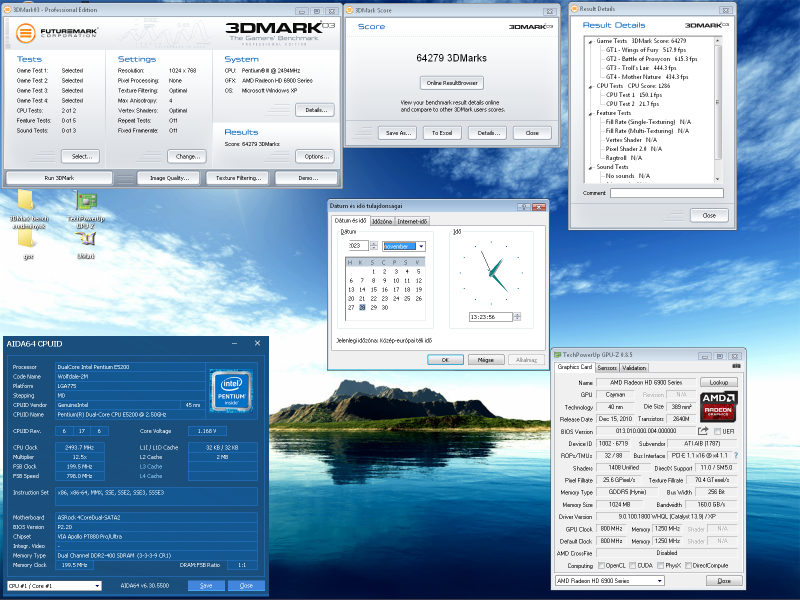Click the System Details button
The width and height of the screenshot is (800, 600).
(315, 110)
